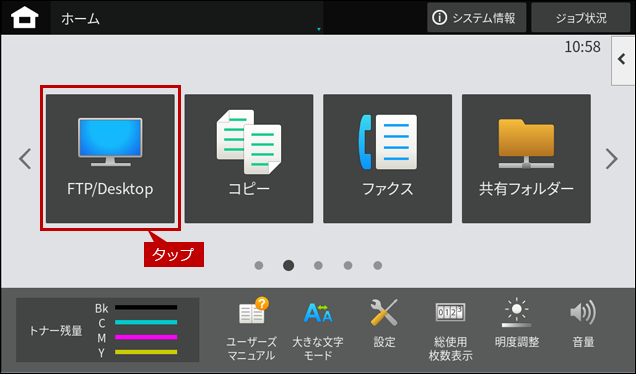Screen dimensions: 636x374
Task: Click the システム情報 system information button
Action: click(477, 18)
